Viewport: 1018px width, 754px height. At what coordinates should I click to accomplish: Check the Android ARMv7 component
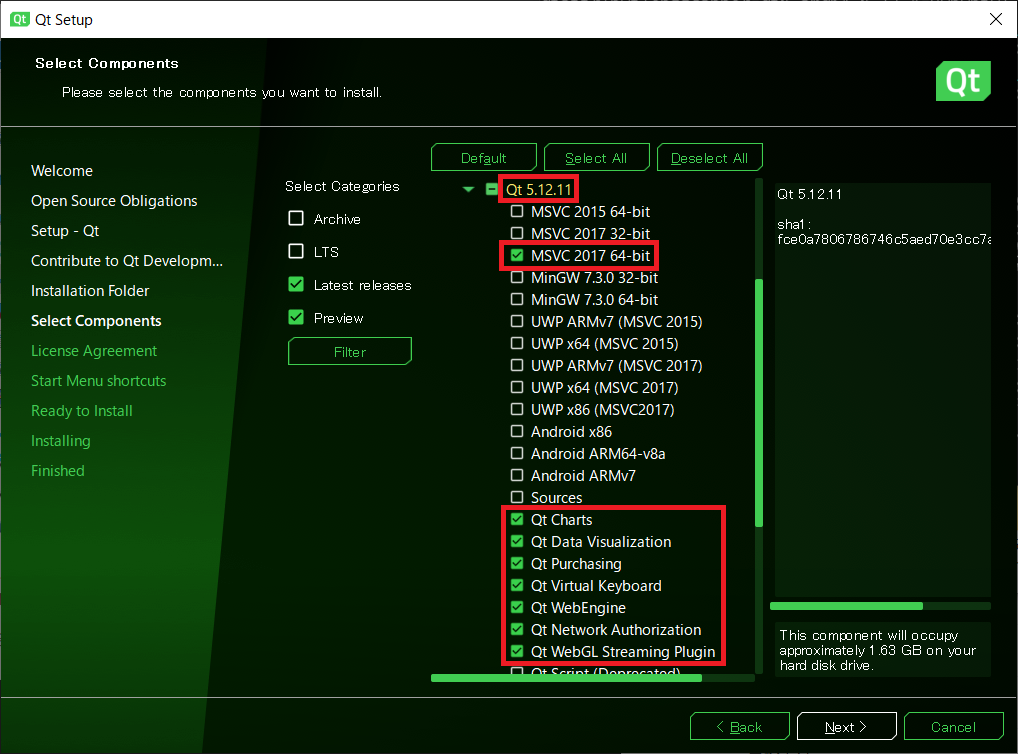tap(517, 475)
